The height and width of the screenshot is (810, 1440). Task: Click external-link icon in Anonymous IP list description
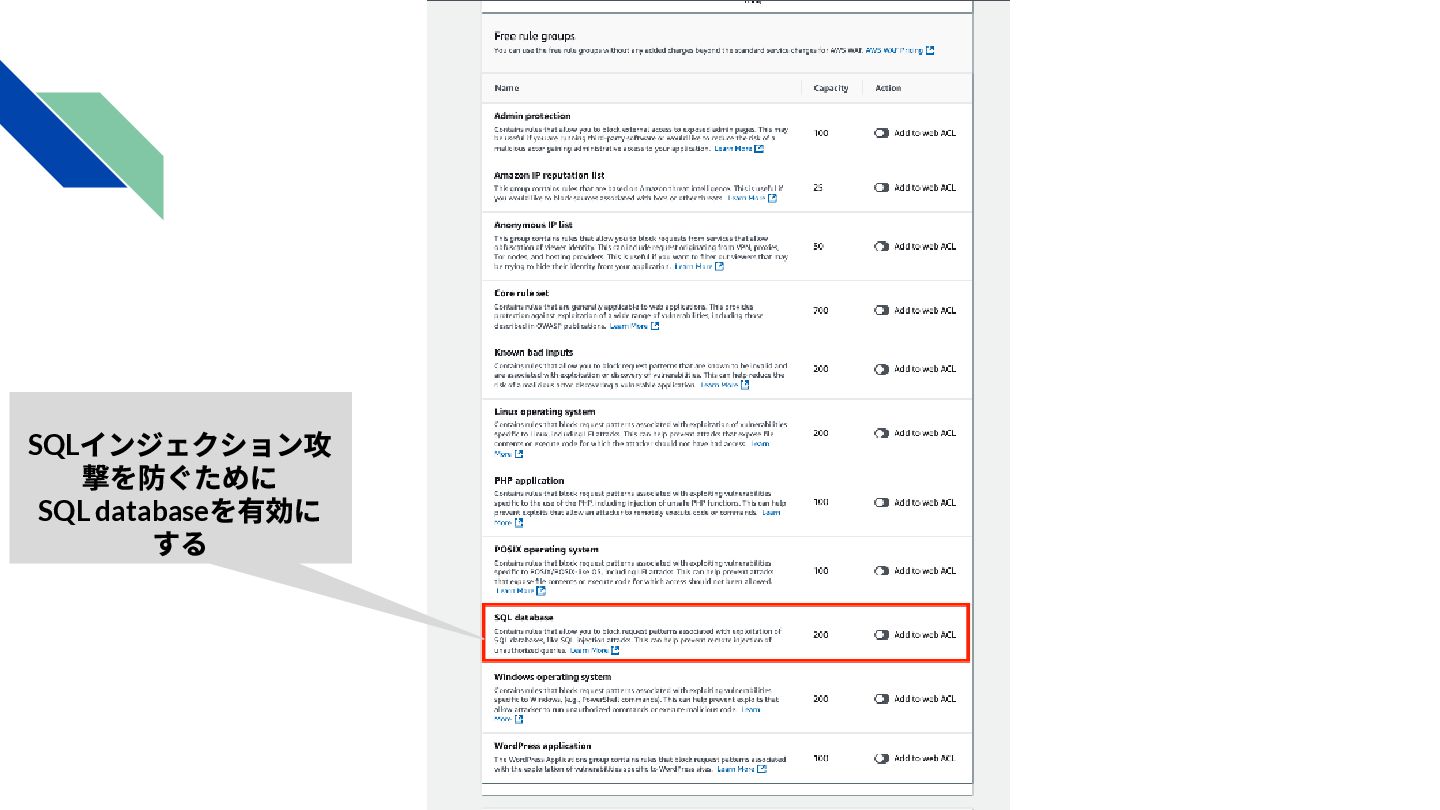point(719,267)
